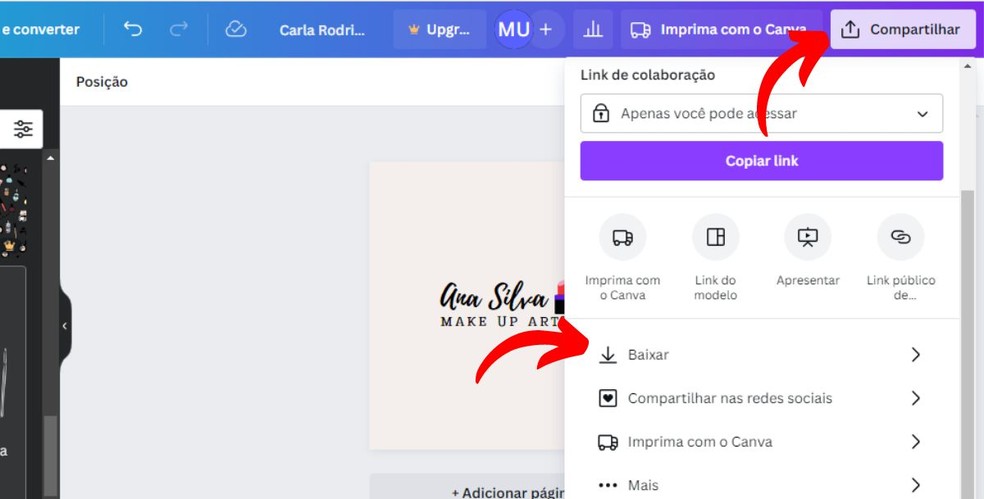Click the share panel scroll up arrow

click(968, 65)
